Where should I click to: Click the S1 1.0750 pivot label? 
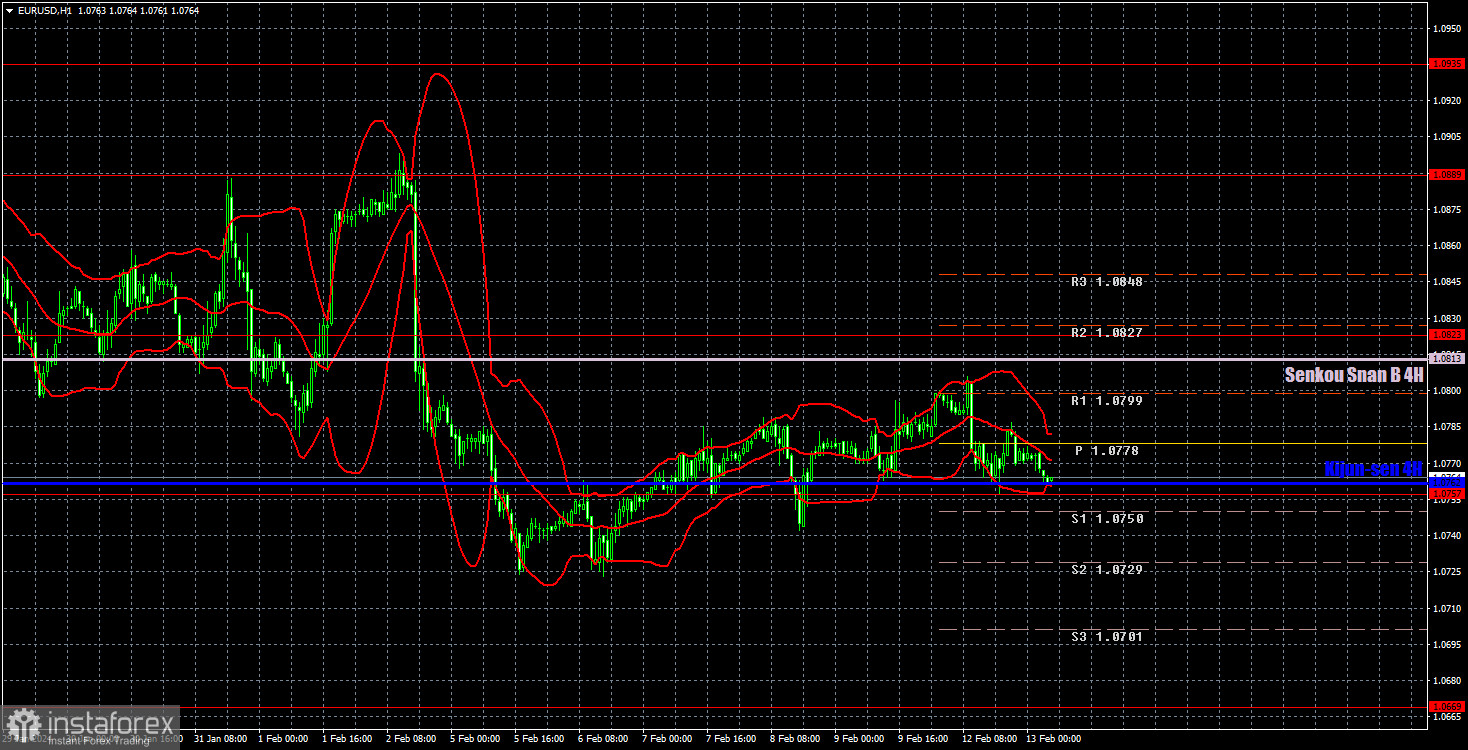(1106, 519)
